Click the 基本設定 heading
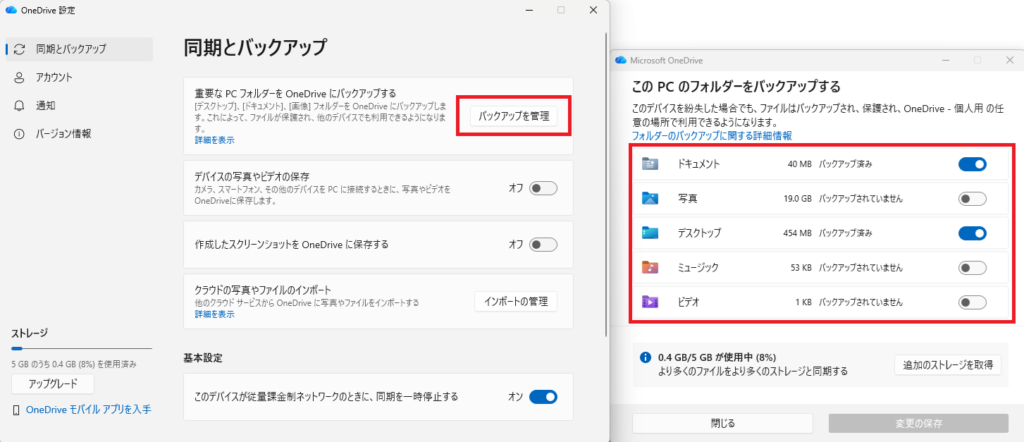This screenshot has height=442, width=1024. [x=202, y=358]
